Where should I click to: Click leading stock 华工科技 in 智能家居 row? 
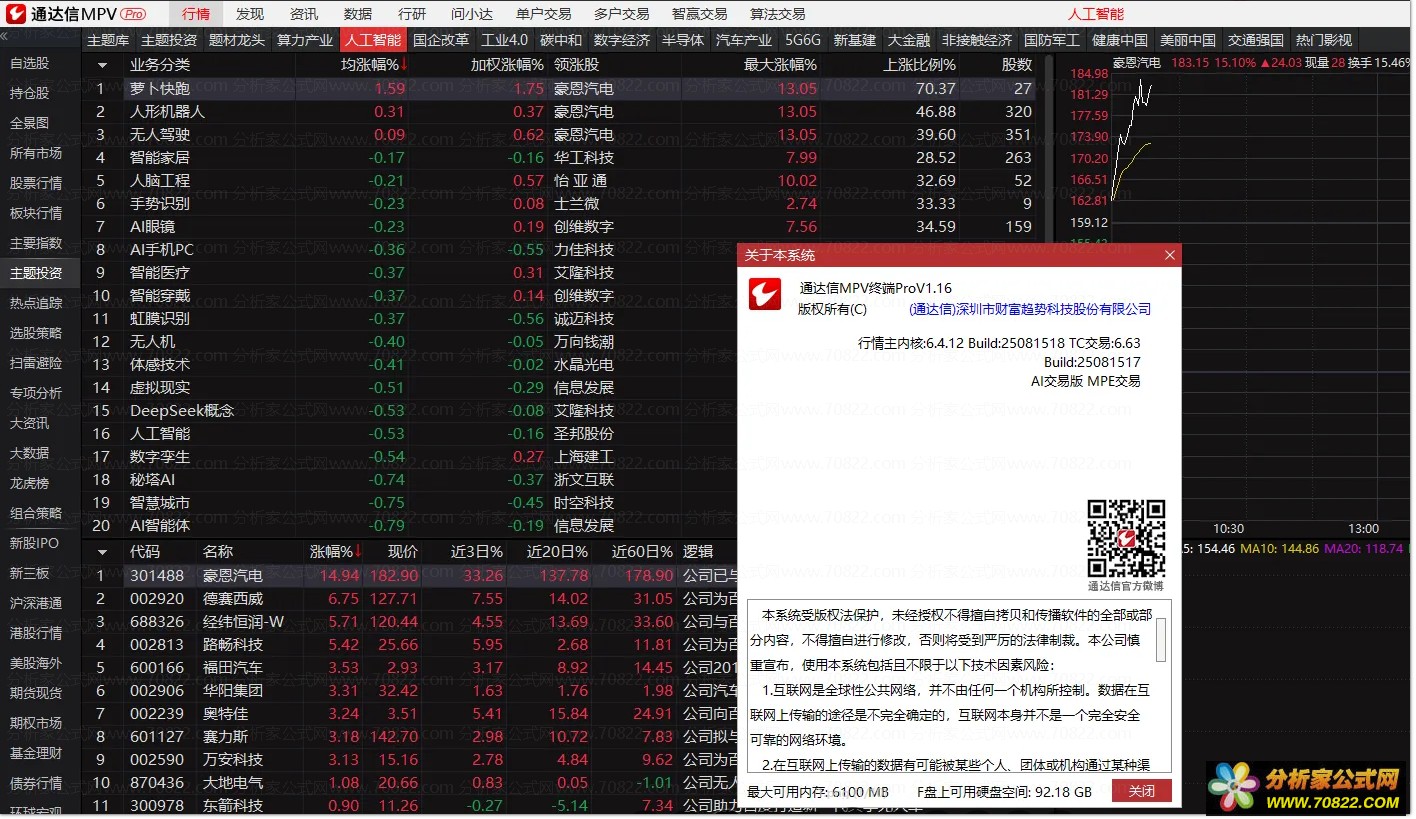pos(584,157)
